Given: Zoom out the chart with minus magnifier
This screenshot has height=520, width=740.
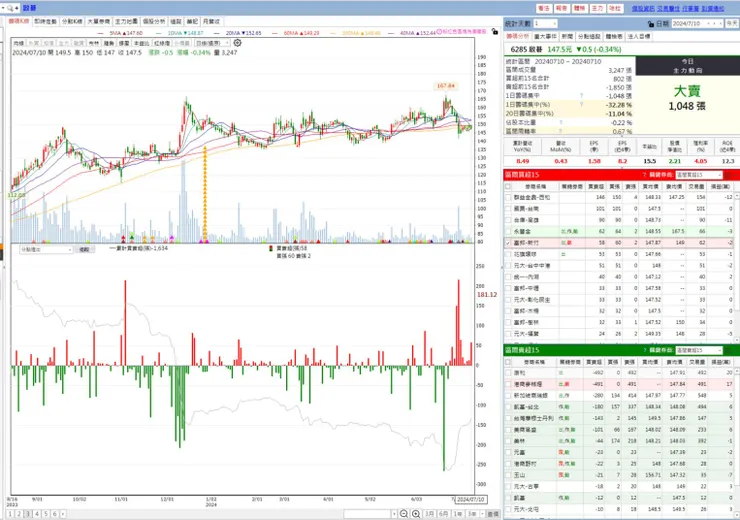Looking at the screenshot, I should (x=404, y=514).
